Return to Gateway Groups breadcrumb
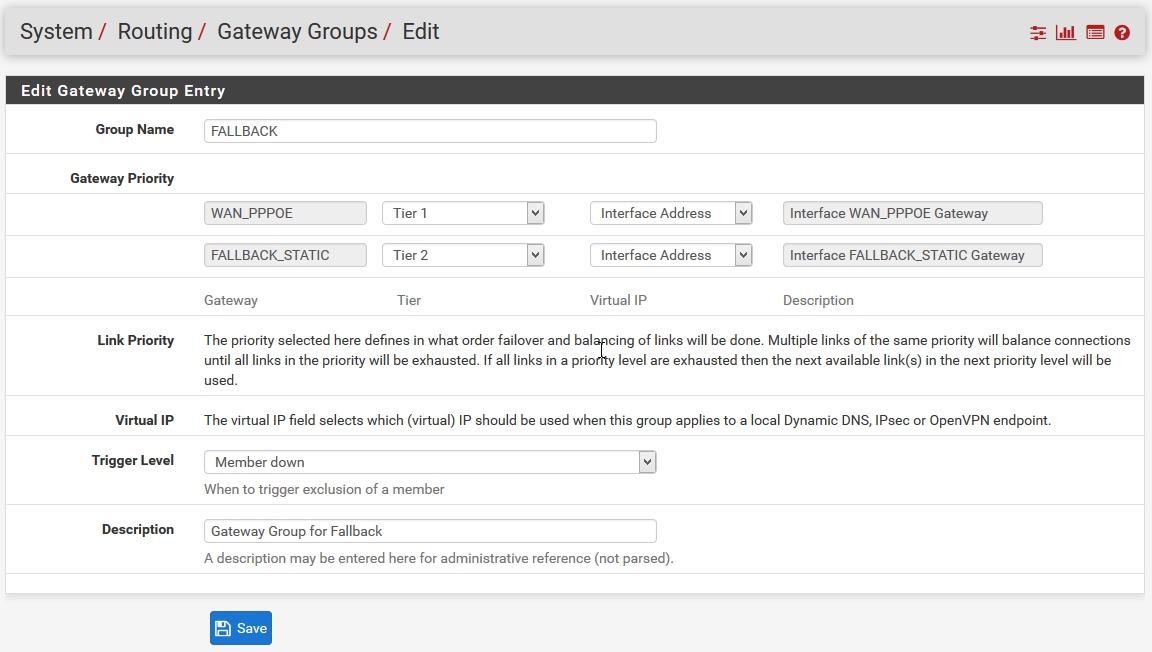Viewport: 1152px width, 652px height. (x=297, y=32)
